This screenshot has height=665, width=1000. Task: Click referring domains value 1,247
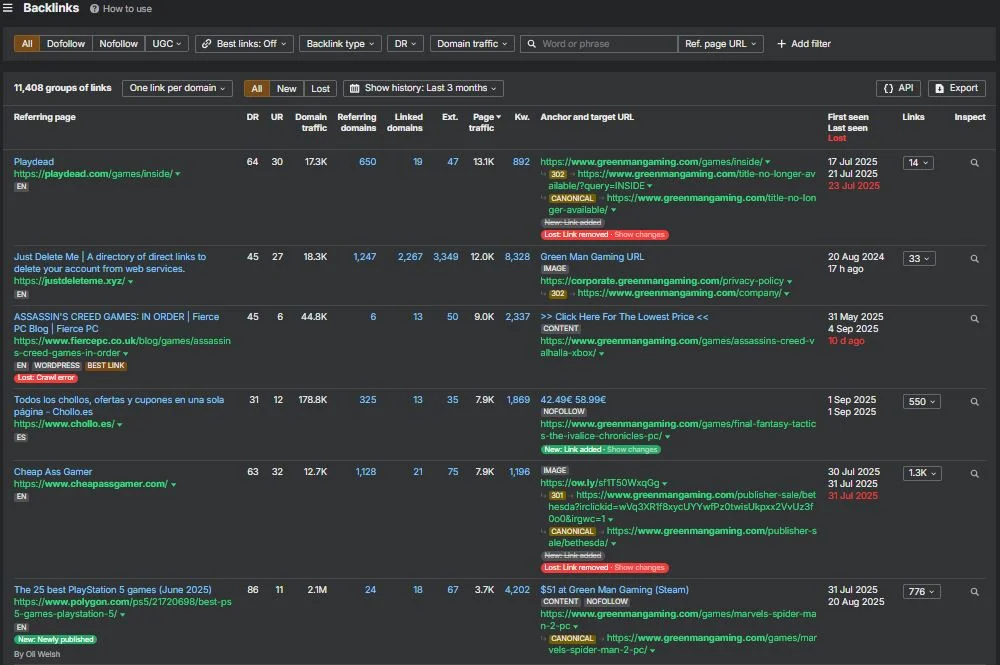pyautogui.click(x=365, y=257)
